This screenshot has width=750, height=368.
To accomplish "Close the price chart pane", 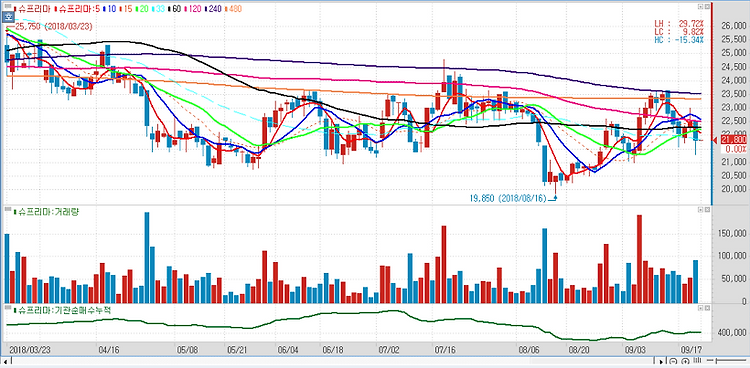I will tap(706, 7).
